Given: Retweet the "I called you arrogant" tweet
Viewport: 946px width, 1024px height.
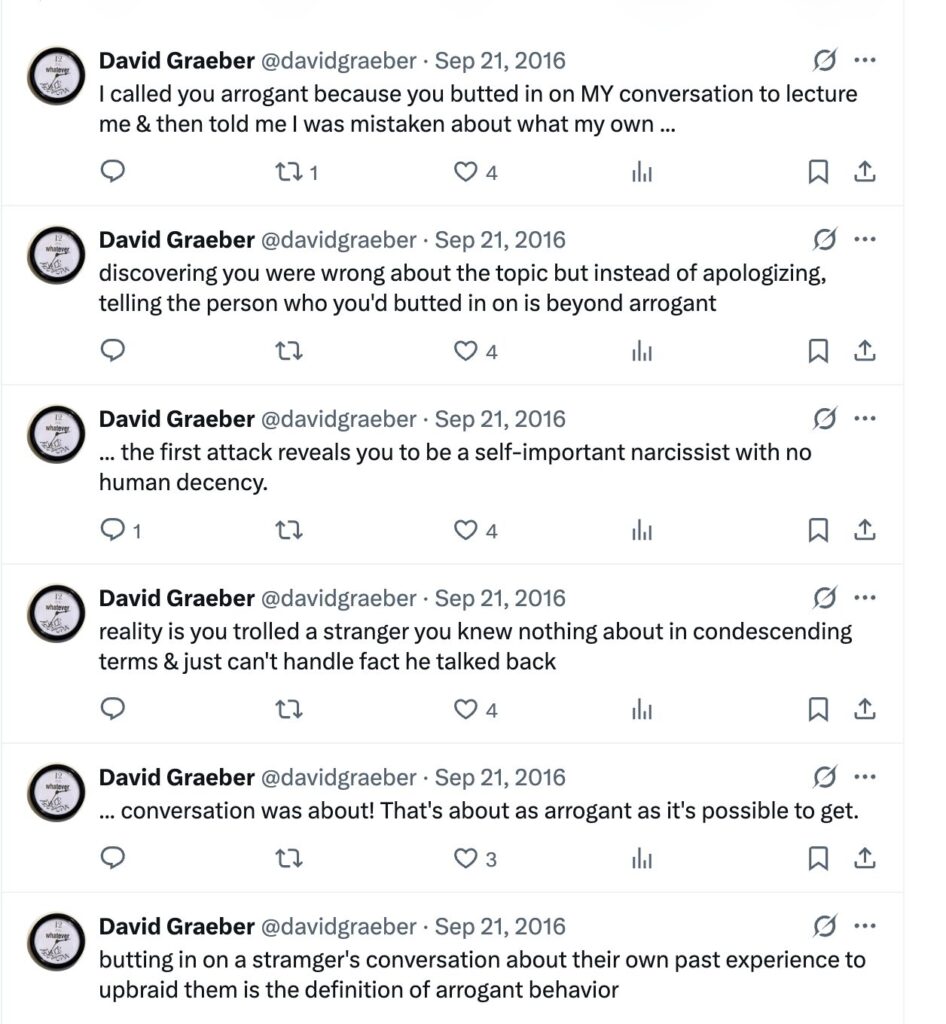Looking at the screenshot, I should (296, 172).
